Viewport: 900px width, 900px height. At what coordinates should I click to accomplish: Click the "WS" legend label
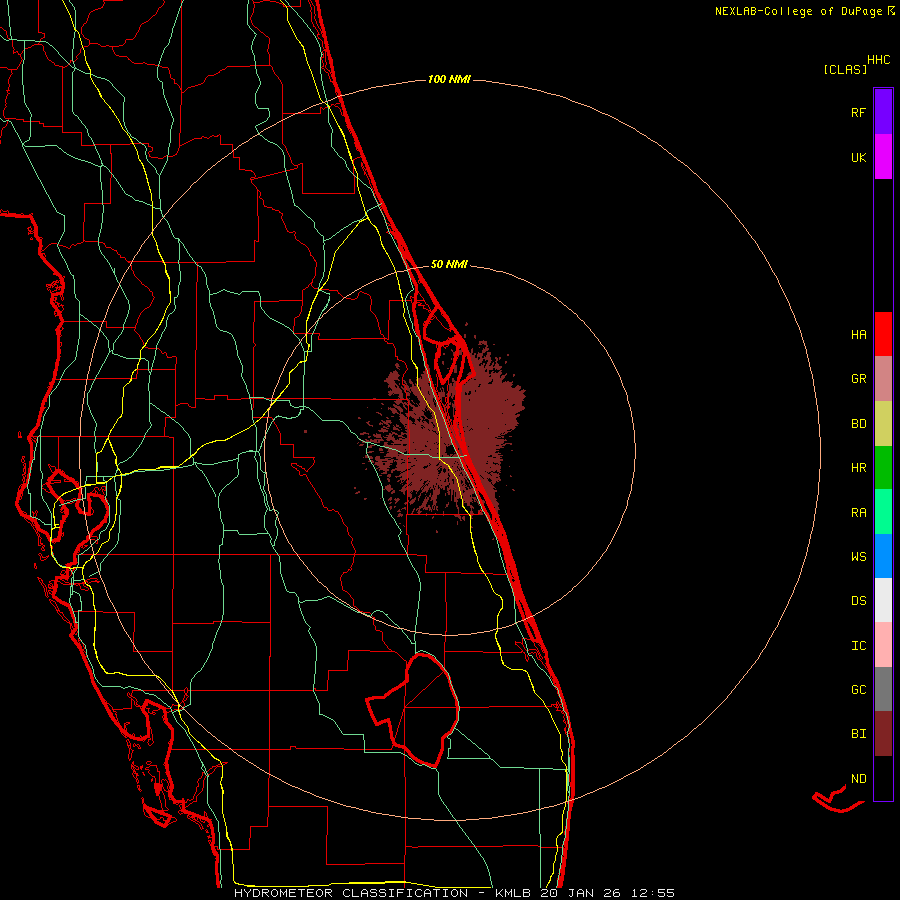point(858,557)
